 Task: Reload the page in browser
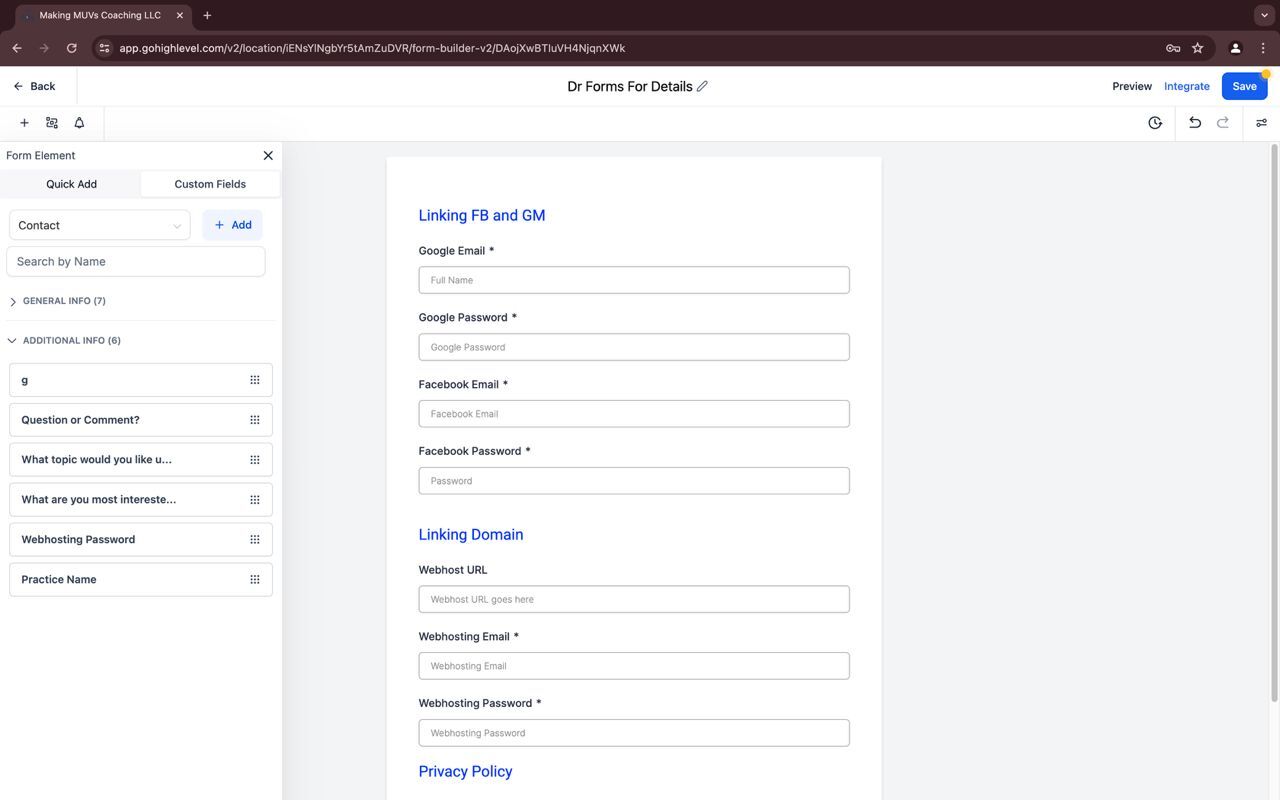click(72, 48)
